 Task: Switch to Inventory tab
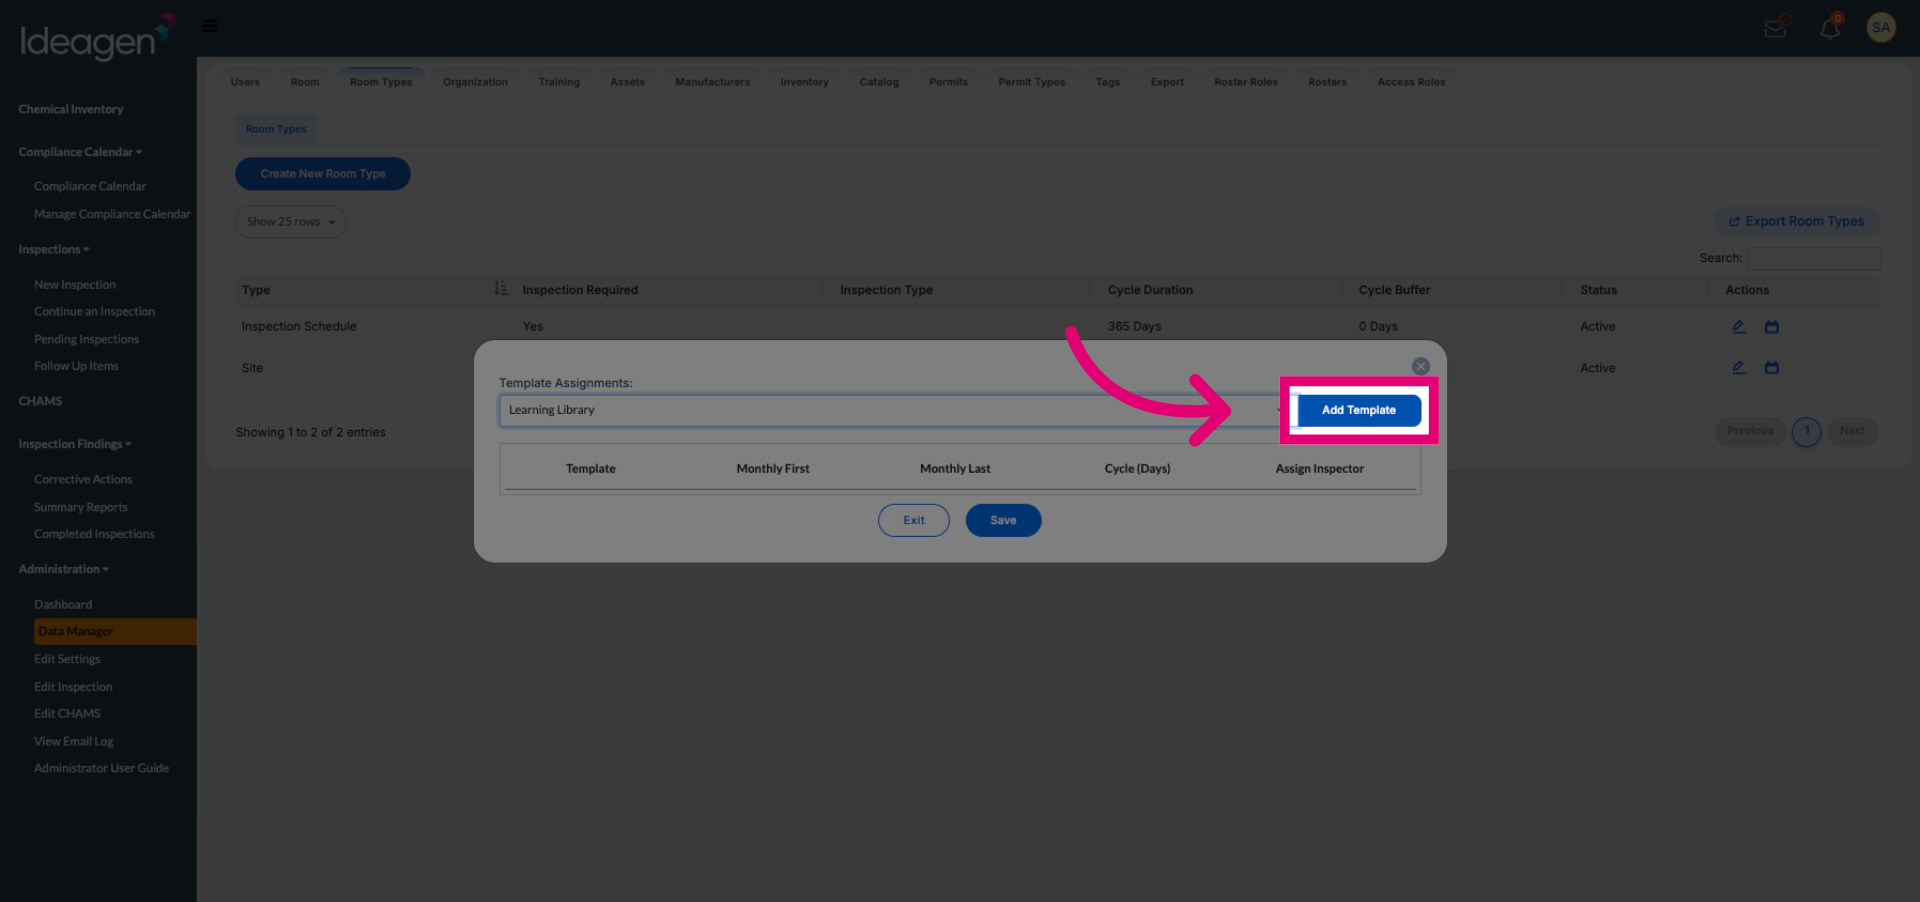coord(804,82)
